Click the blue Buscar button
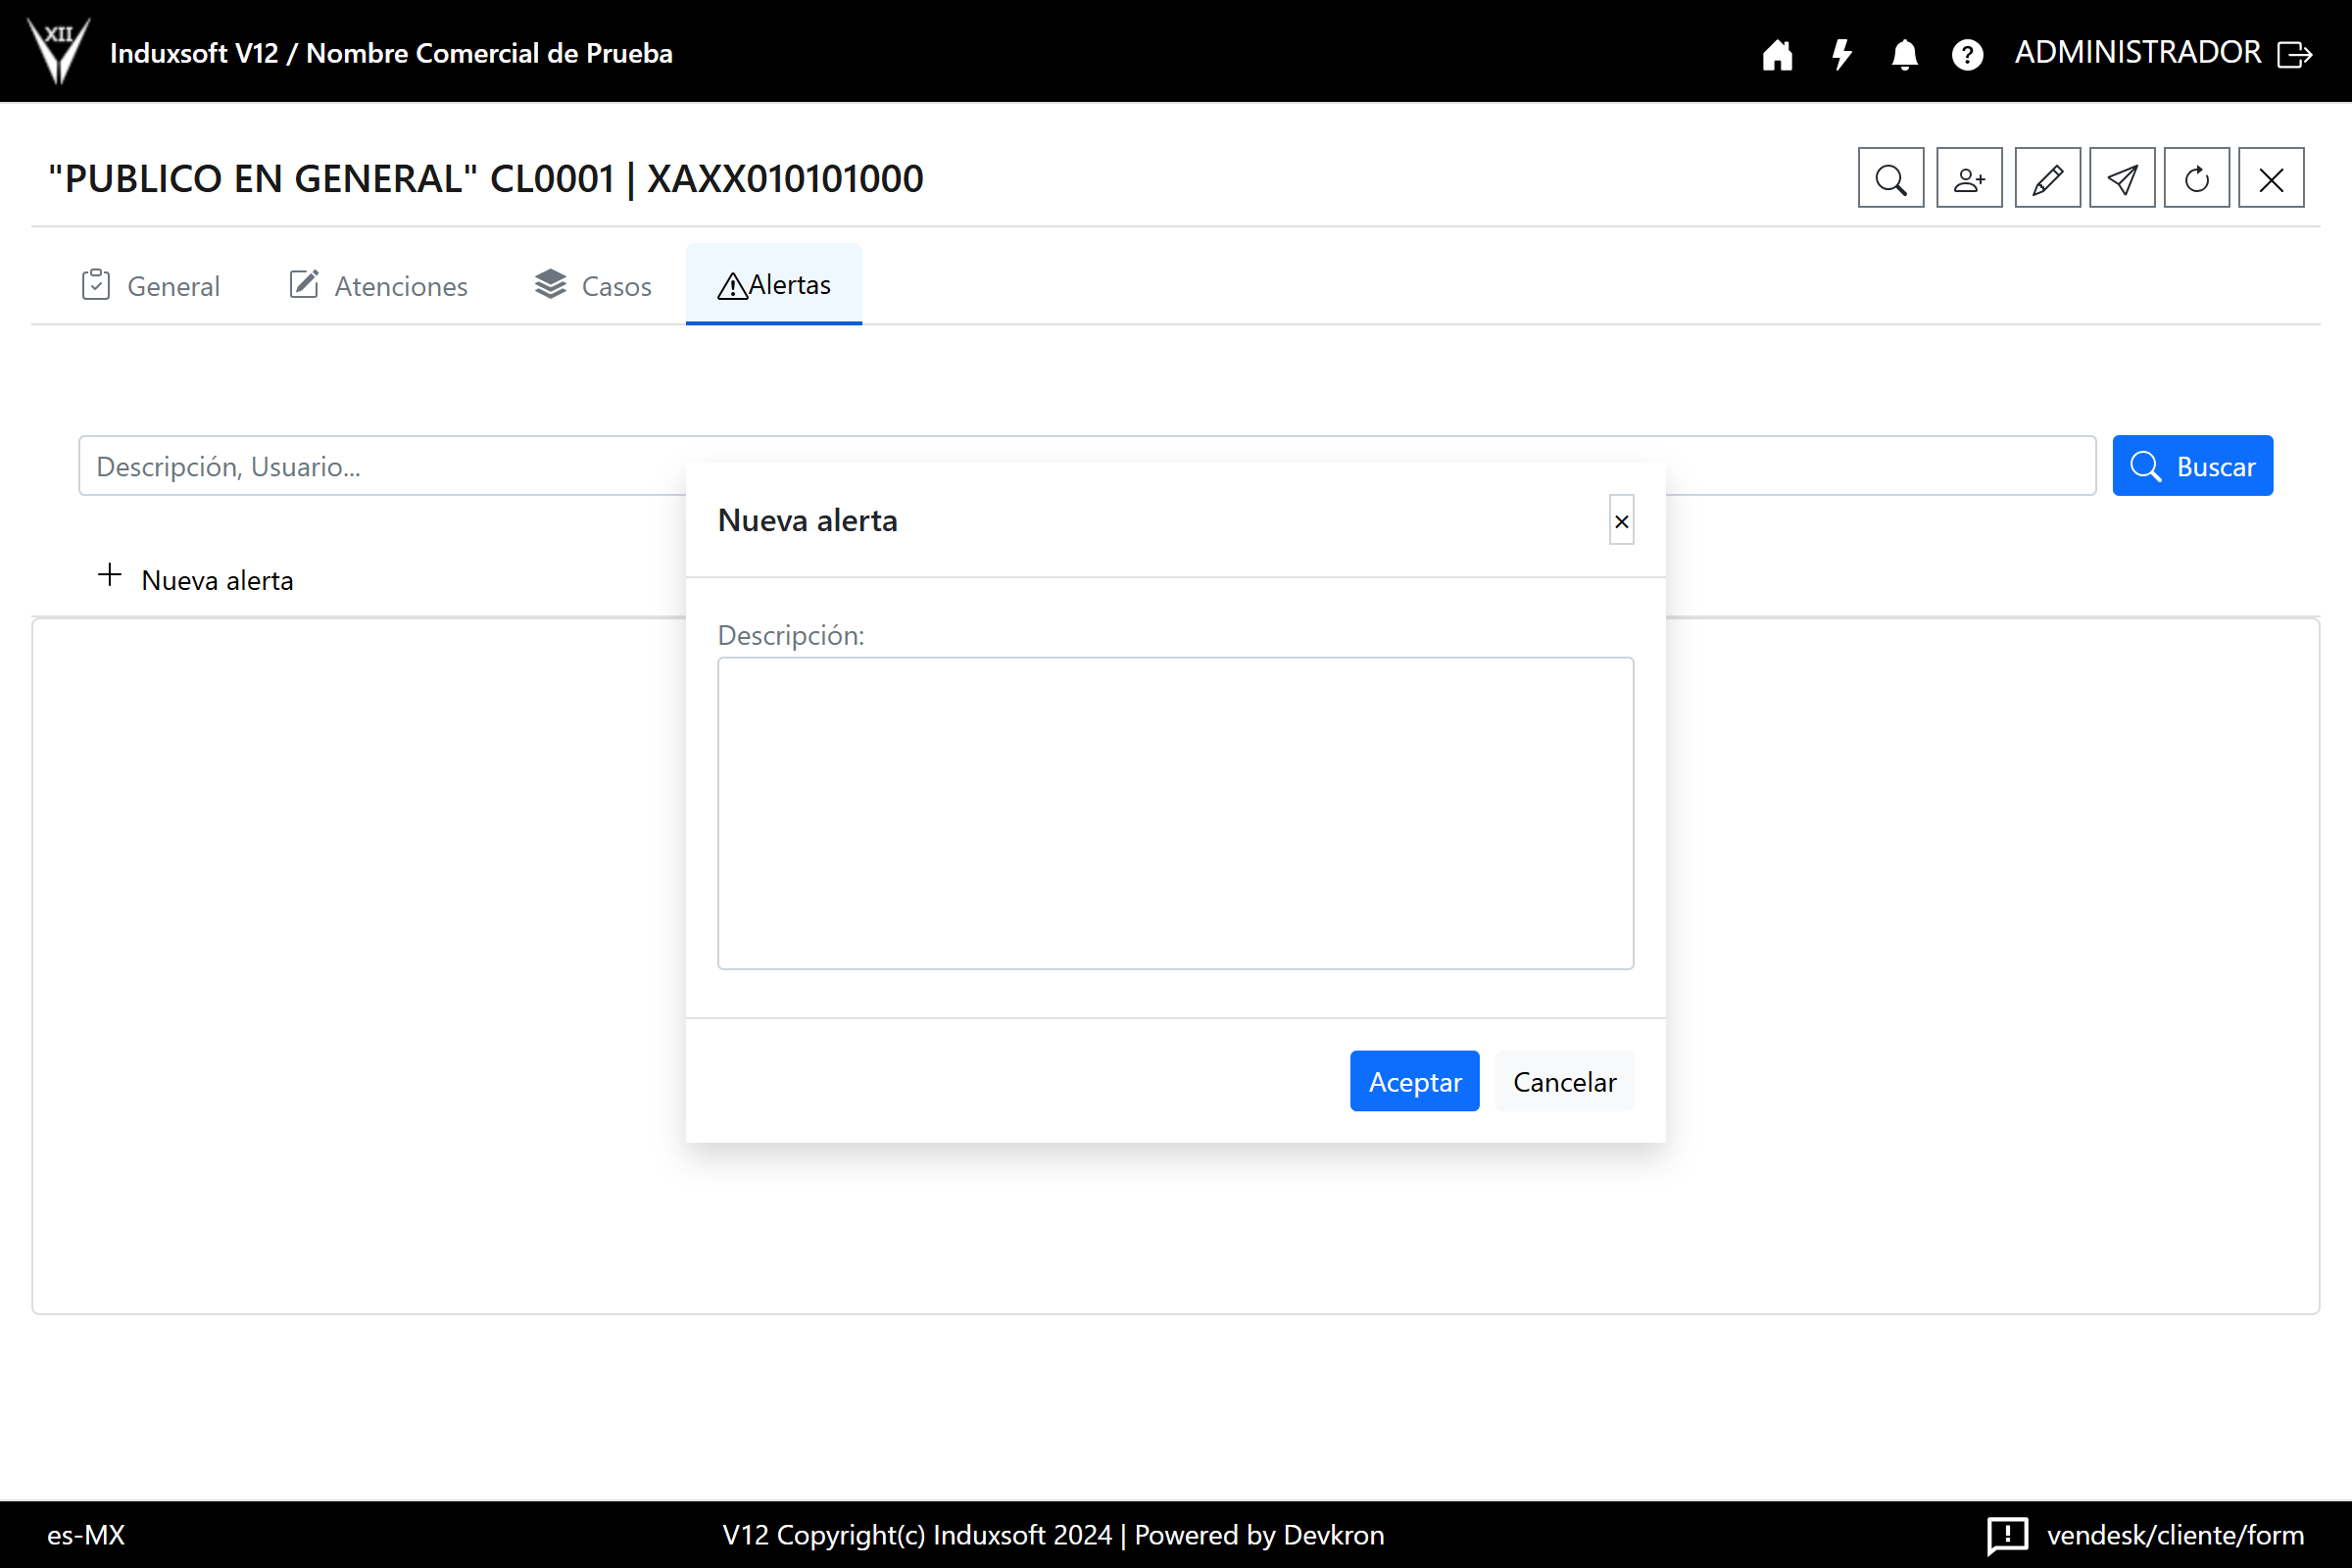The image size is (2352, 1568). pyautogui.click(x=2192, y=466)
